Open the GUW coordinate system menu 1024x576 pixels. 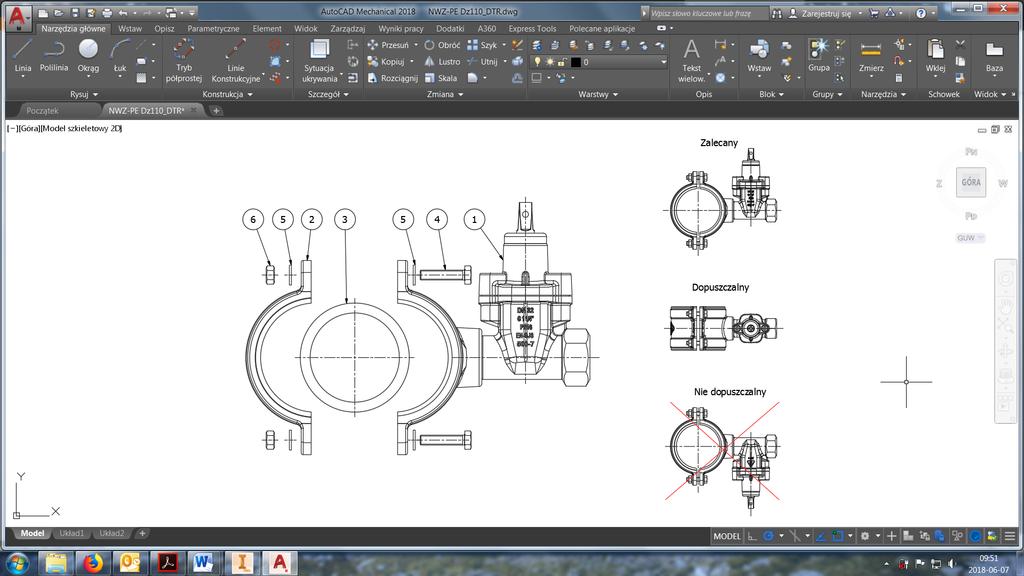(969, 238)
